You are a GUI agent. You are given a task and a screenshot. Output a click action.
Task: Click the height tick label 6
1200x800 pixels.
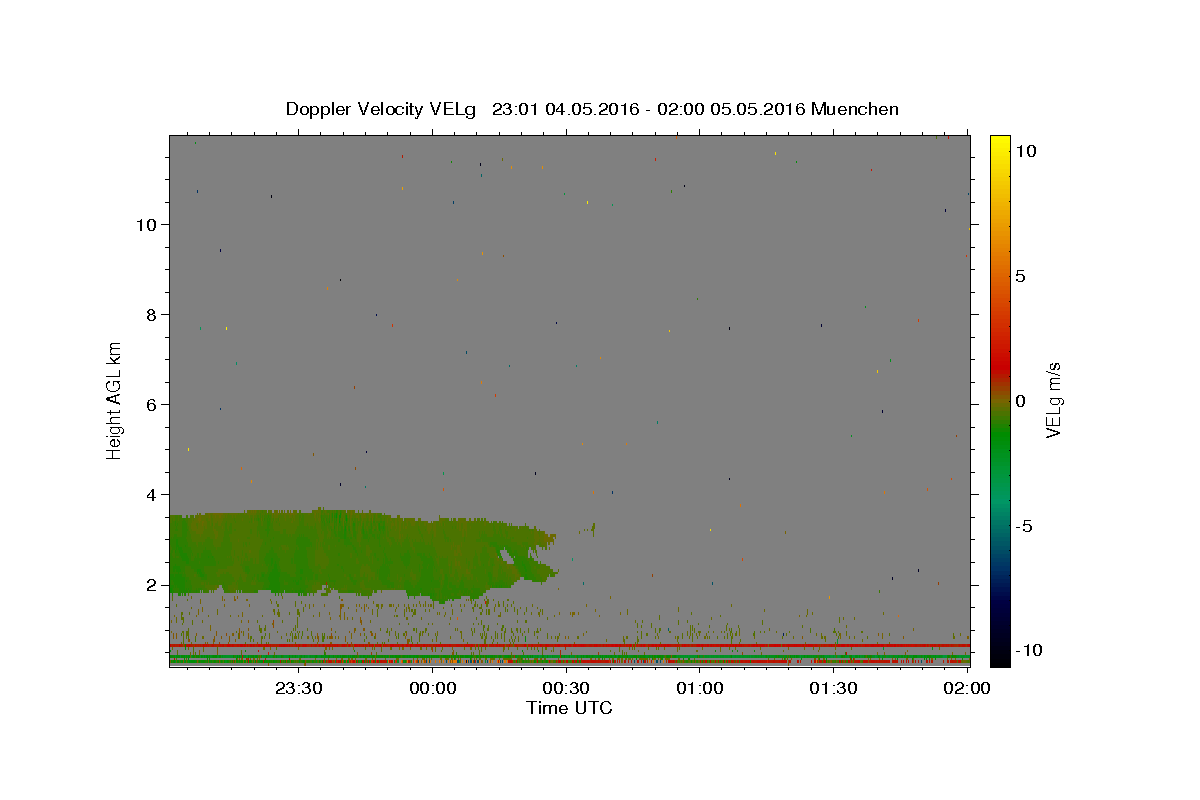[153, 404]
